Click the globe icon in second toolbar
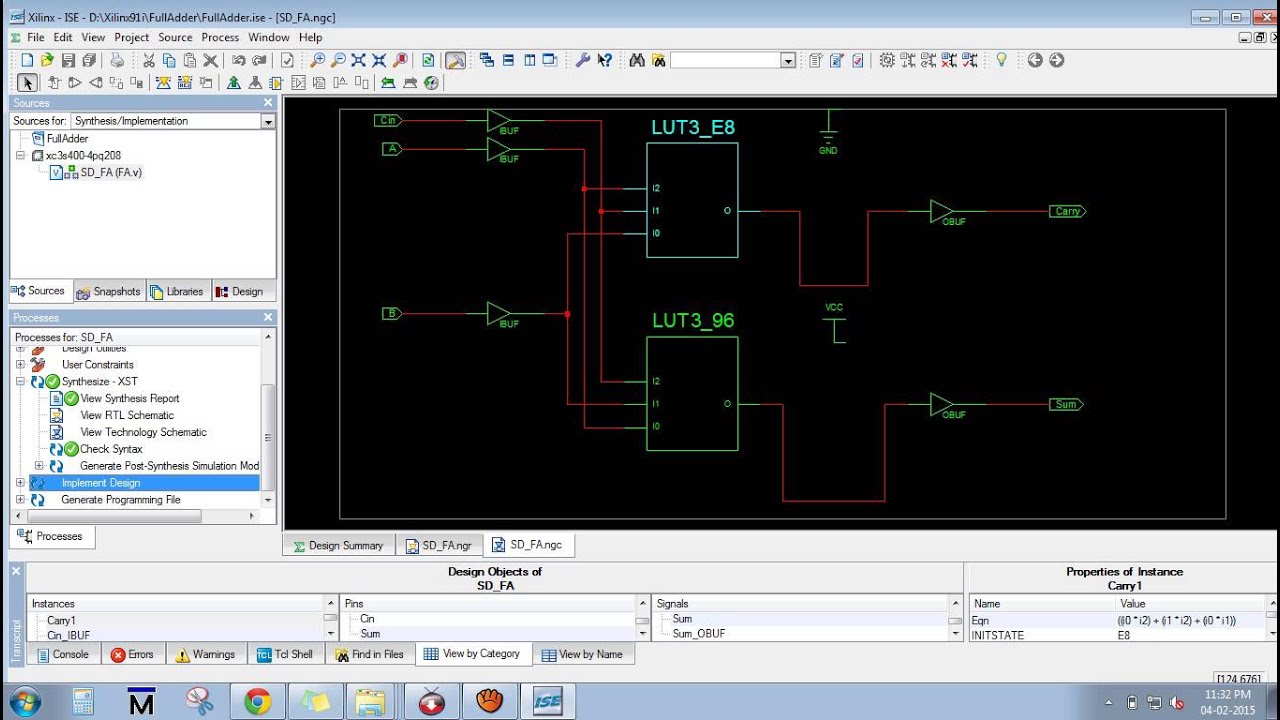 [x=430, y=82]
